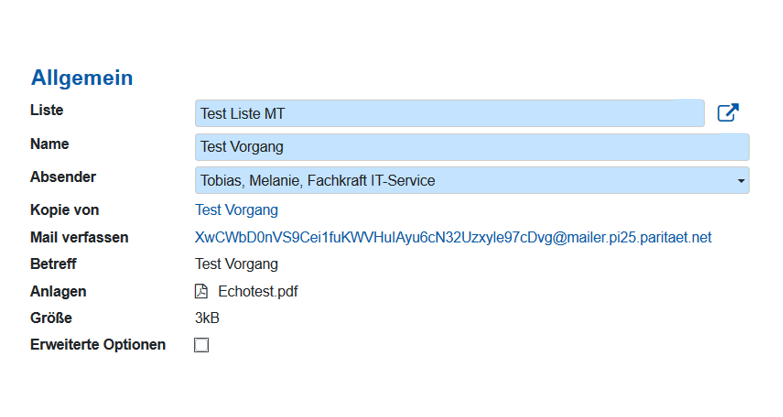Screen dimensions: 783x417
Task: Focus the Liste field containing Test Liste MT
Action: pyautogui.click(x=449, y=114)
